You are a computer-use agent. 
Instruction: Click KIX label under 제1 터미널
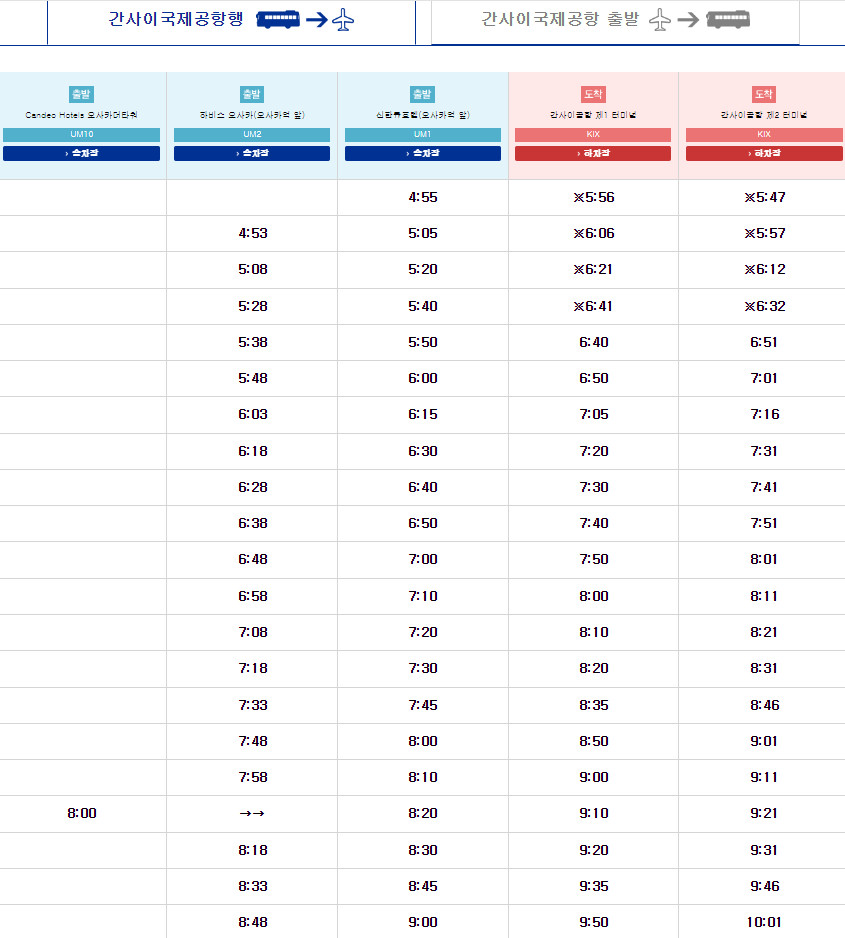point(593,135)
